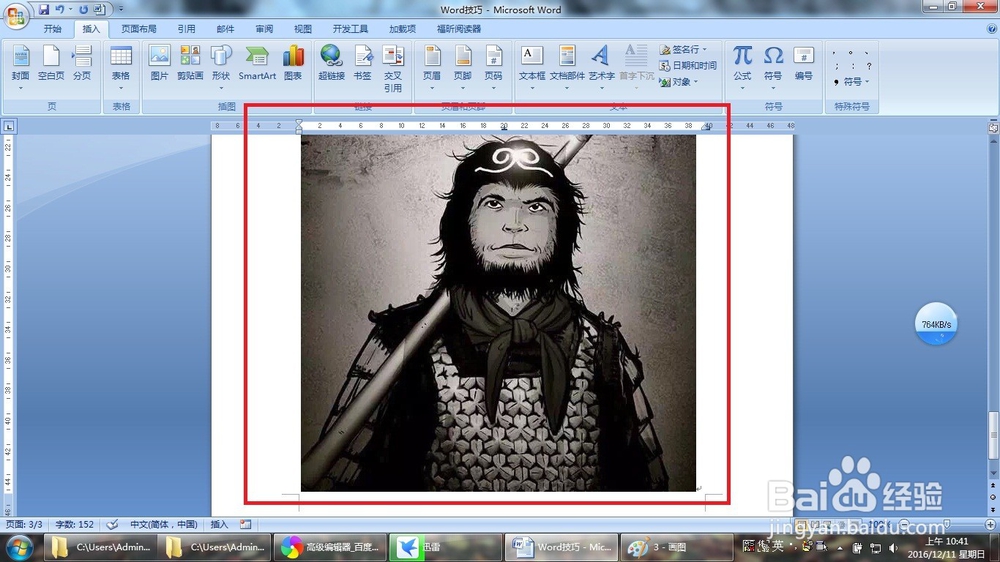1000x562 pixels.
Task: Insert 日期和时间 date and time
Action: coord(688,65)
